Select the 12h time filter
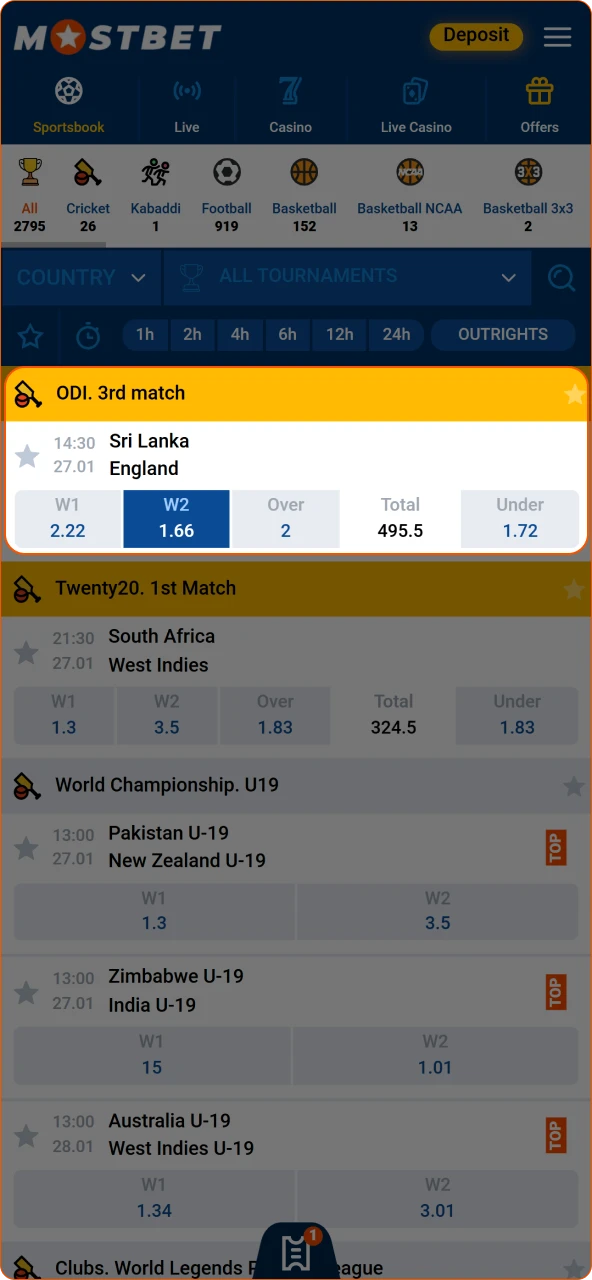The image size is (592, 1280). pos(339,335)
